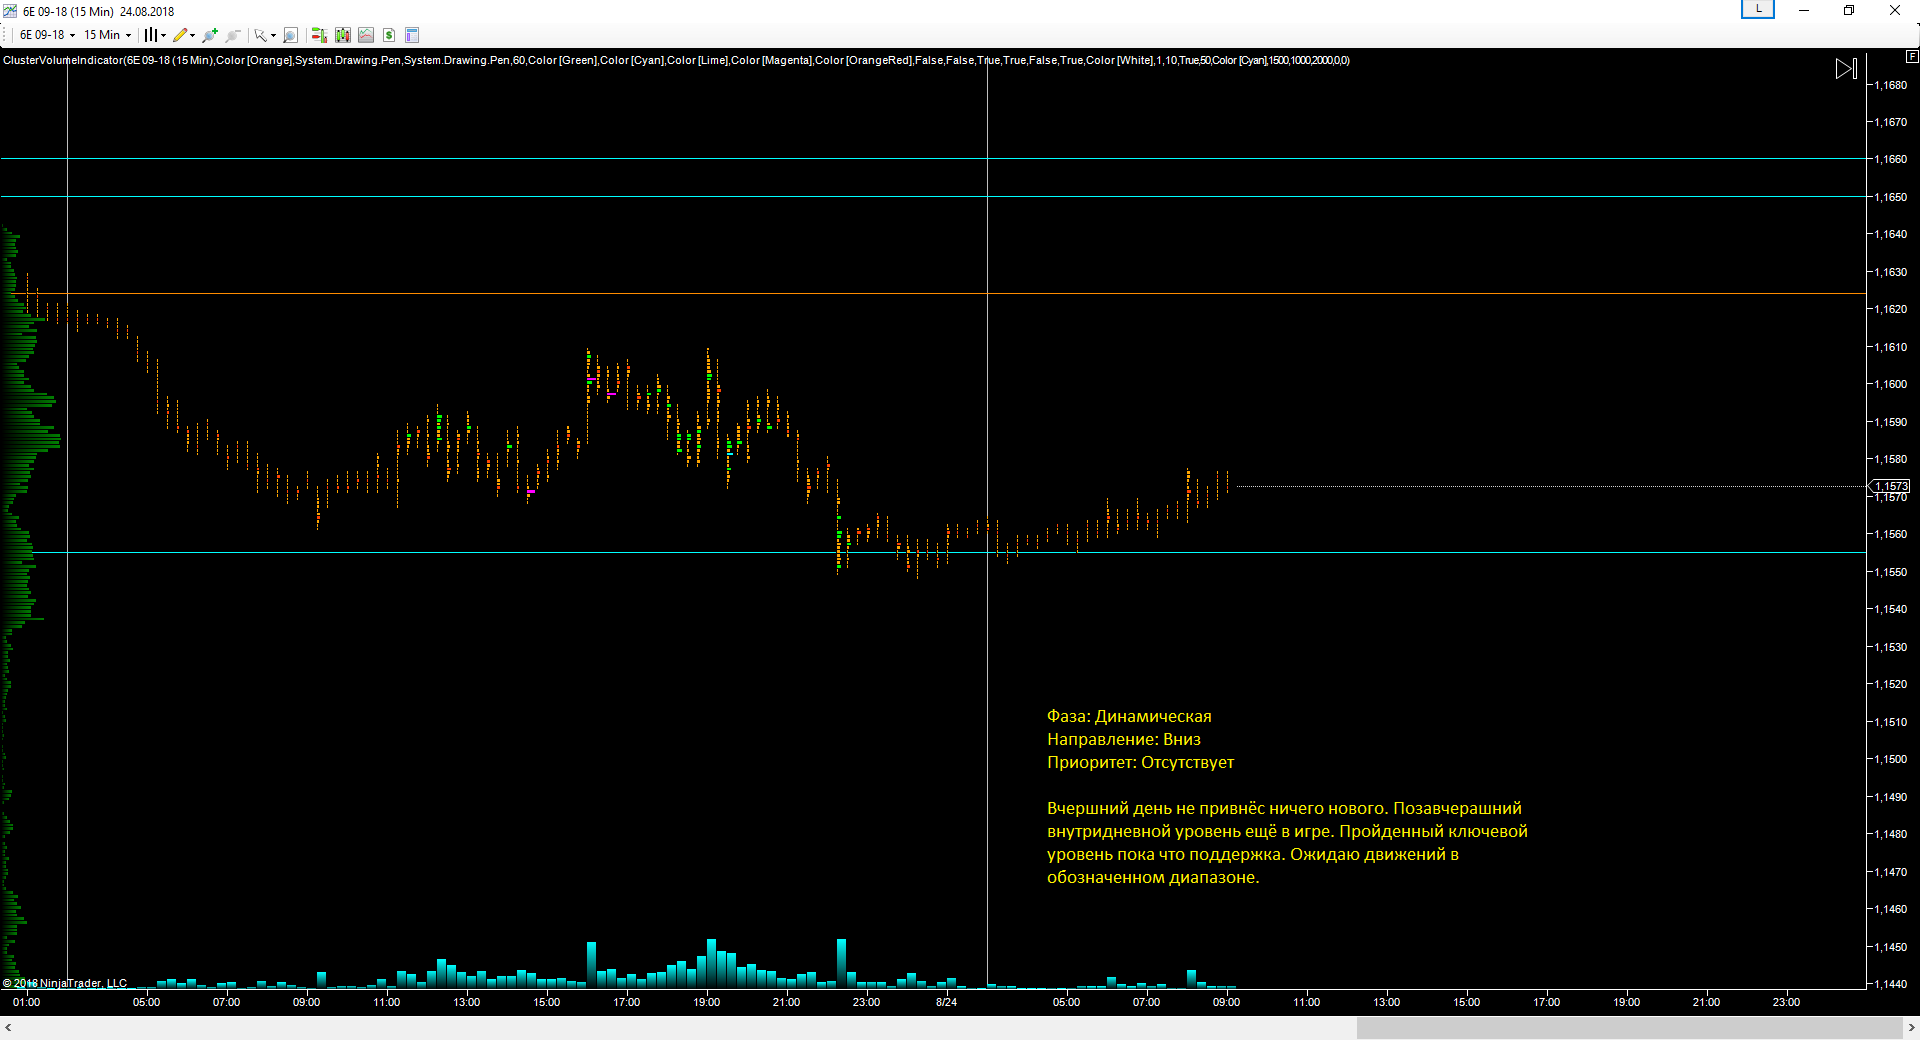Click the zoom out magnifier icon
This screenshot has width=1920, height=1040.
tap(233, 35)
